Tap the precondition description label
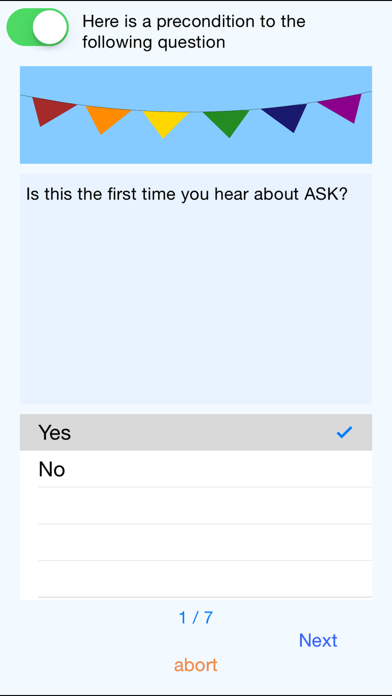 click(x=194, y=32)
